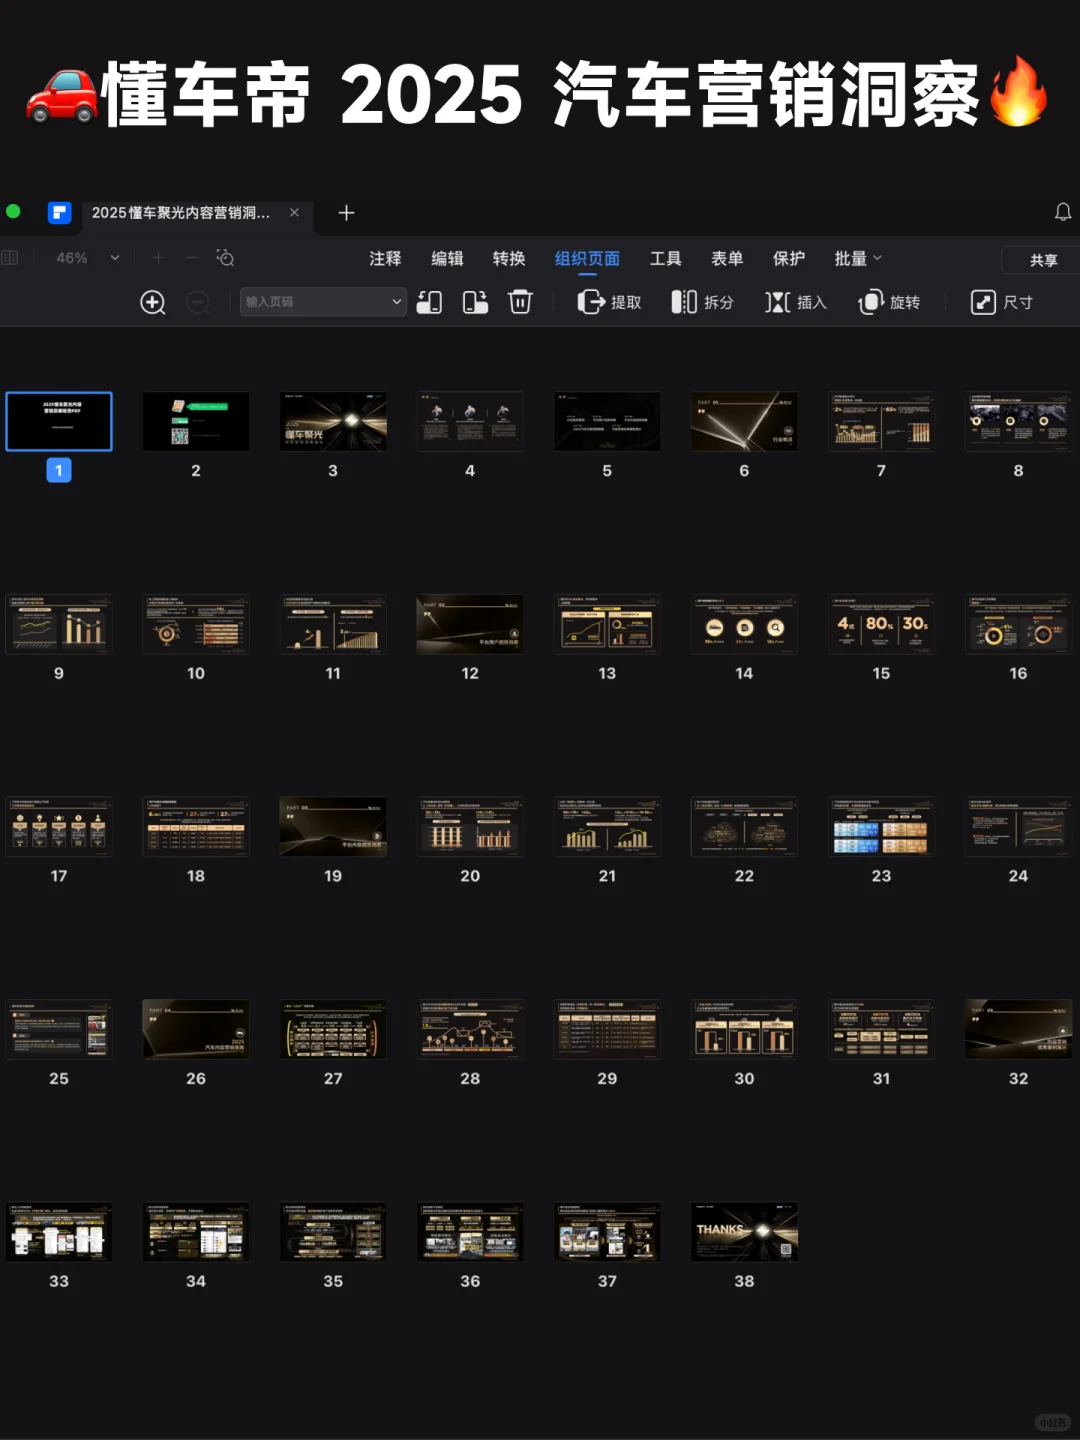The image size is (1080, 1440).
Task: Select page 8 thumbnail
Action: coord(1018,421)
